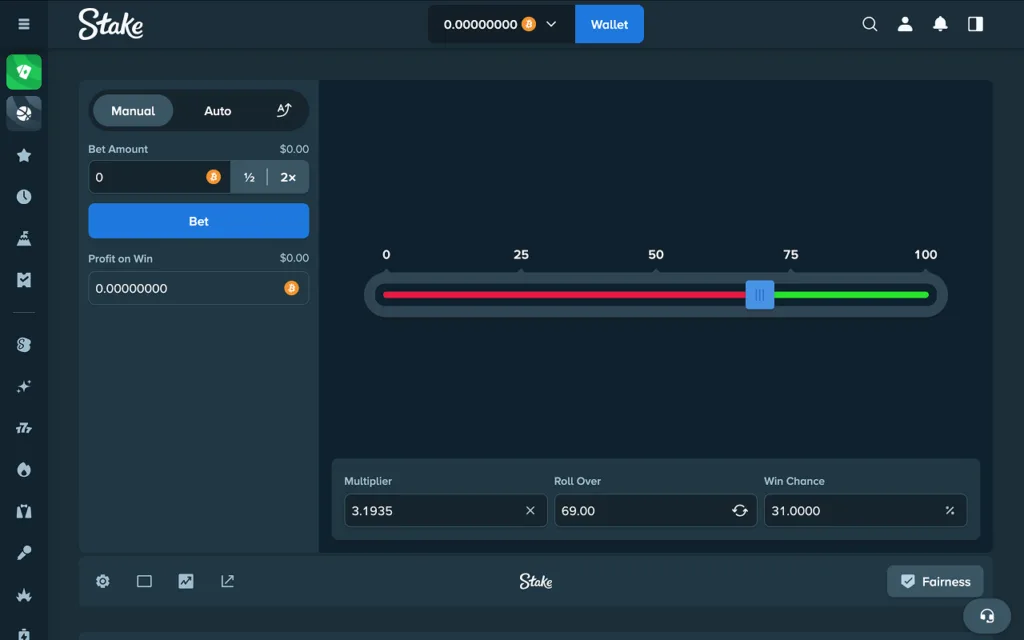The width and height of the screenshot is (1024, 640).
Task: Select the Manual tab
Action: 133,111
